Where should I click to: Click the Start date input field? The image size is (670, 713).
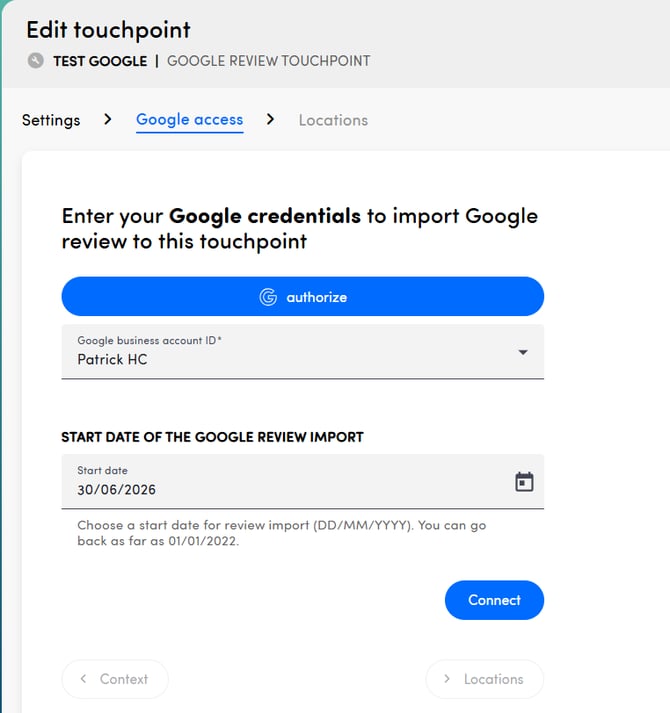(302, 482)
